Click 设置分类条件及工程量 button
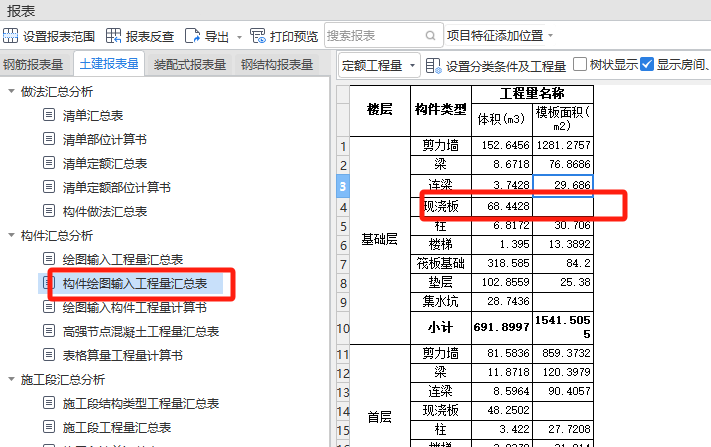Screen dimensions: 711x447 click(x=496, y=66)
